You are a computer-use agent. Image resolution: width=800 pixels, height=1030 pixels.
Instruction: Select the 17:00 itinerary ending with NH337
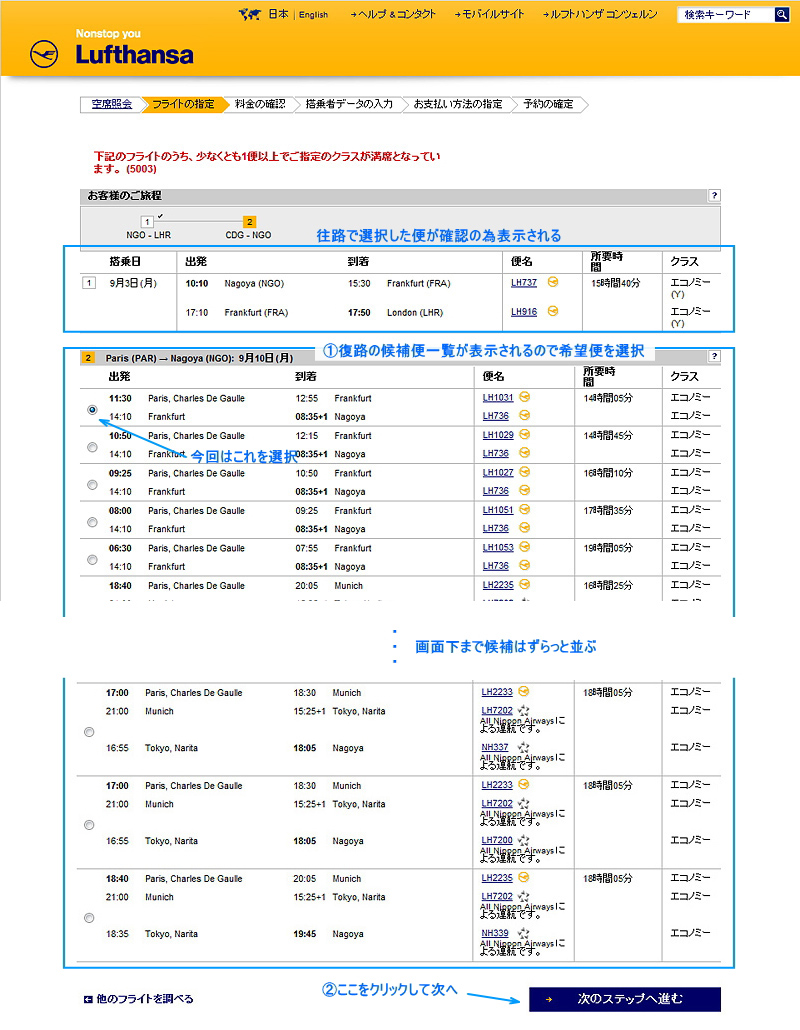[x=89, y=732]
